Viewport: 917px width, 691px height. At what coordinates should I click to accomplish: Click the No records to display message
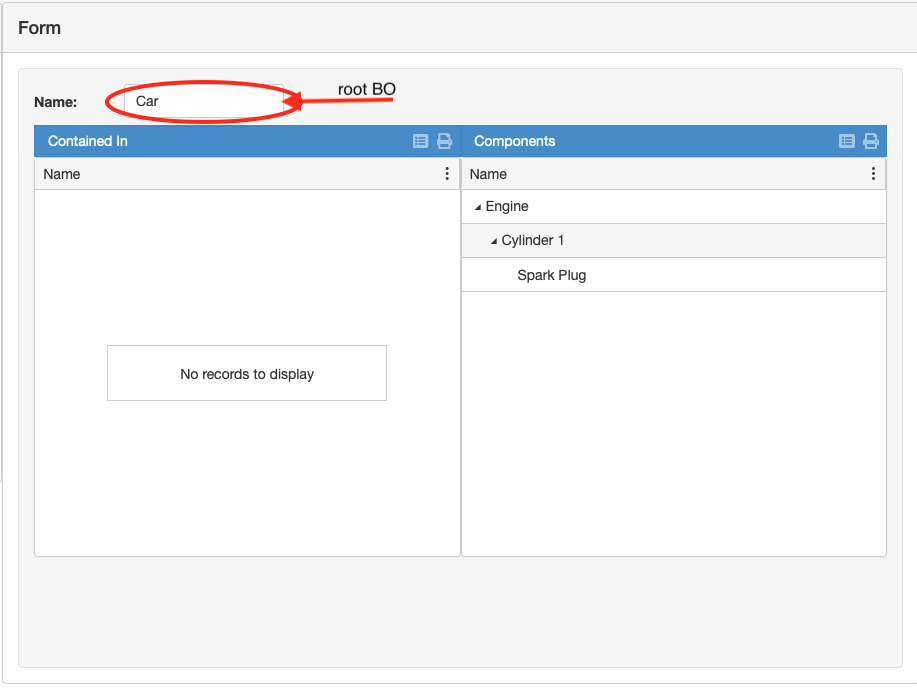[247, 374]
